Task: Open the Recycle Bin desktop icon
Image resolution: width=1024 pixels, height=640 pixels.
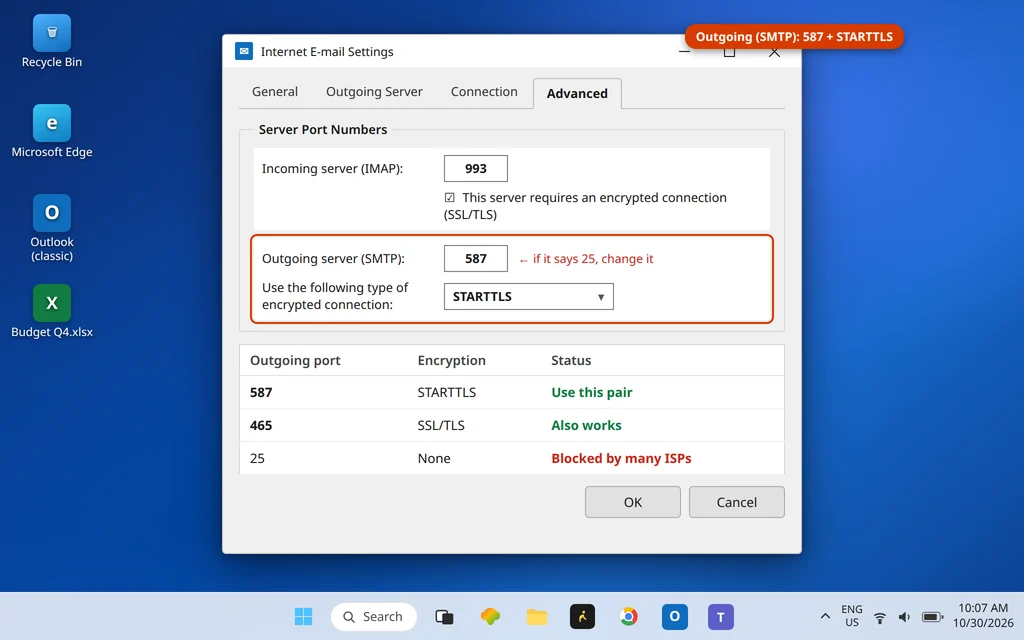Action: (x=52, y=42)
